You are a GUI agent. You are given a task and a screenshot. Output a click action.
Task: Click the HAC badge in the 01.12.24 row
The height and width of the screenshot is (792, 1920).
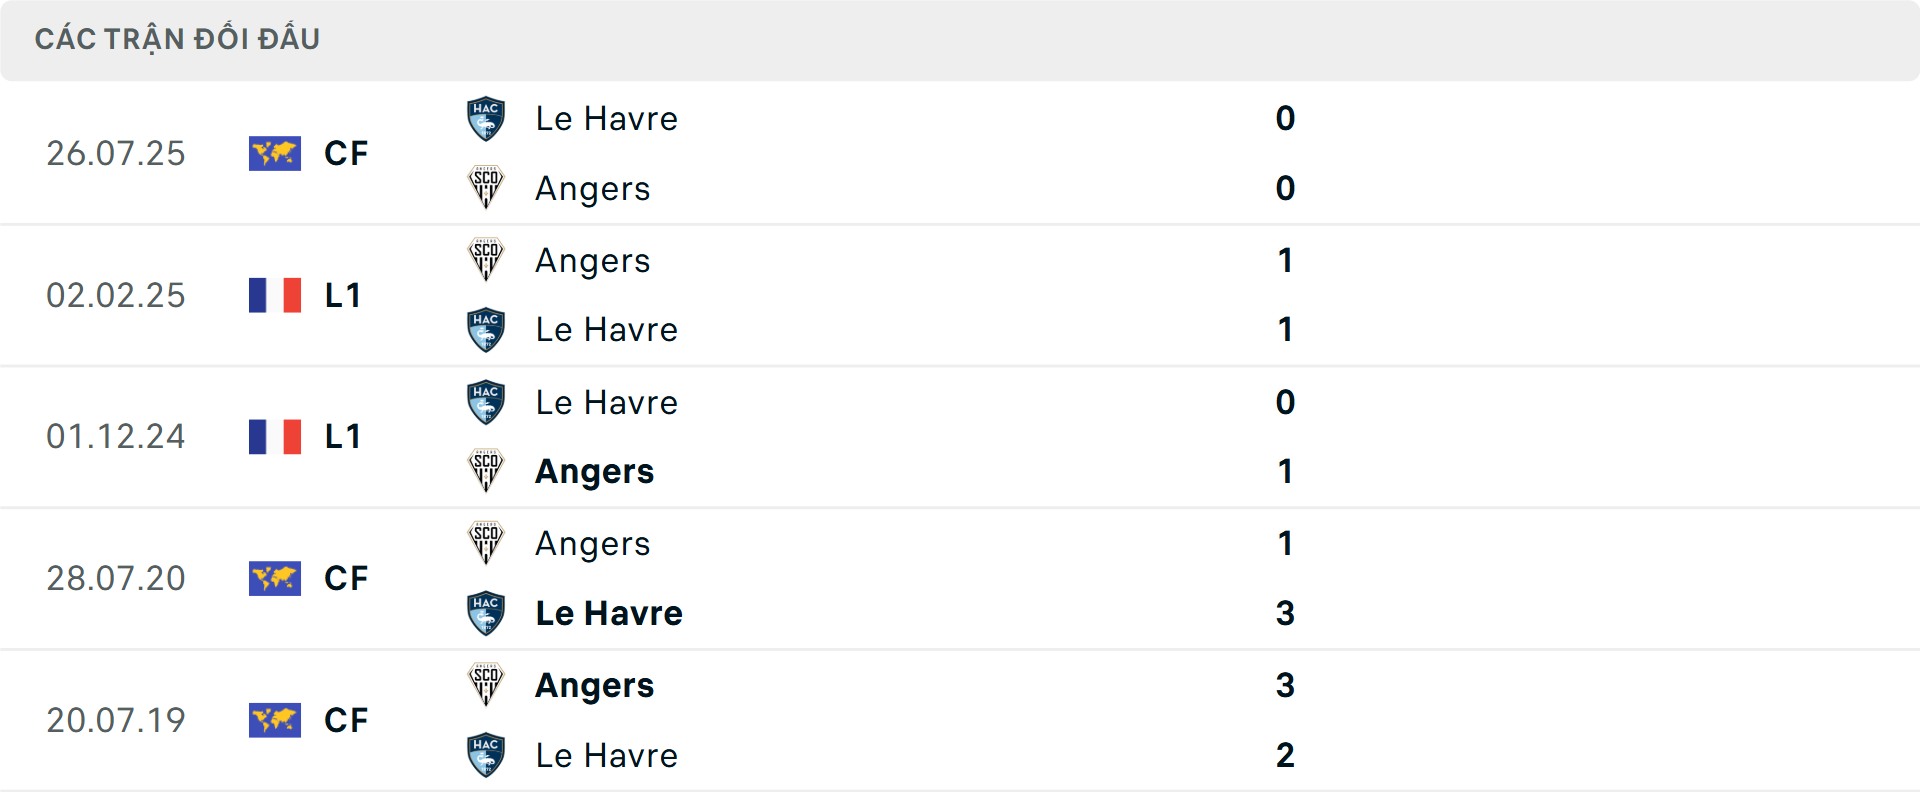click(486, 402)
